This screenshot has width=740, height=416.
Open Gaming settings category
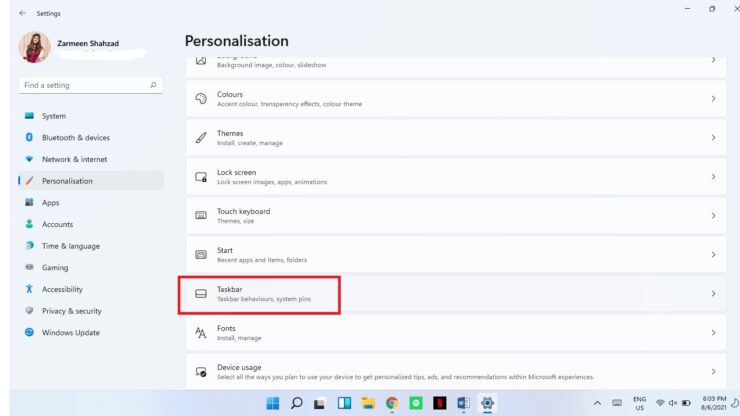click(55, 268)
